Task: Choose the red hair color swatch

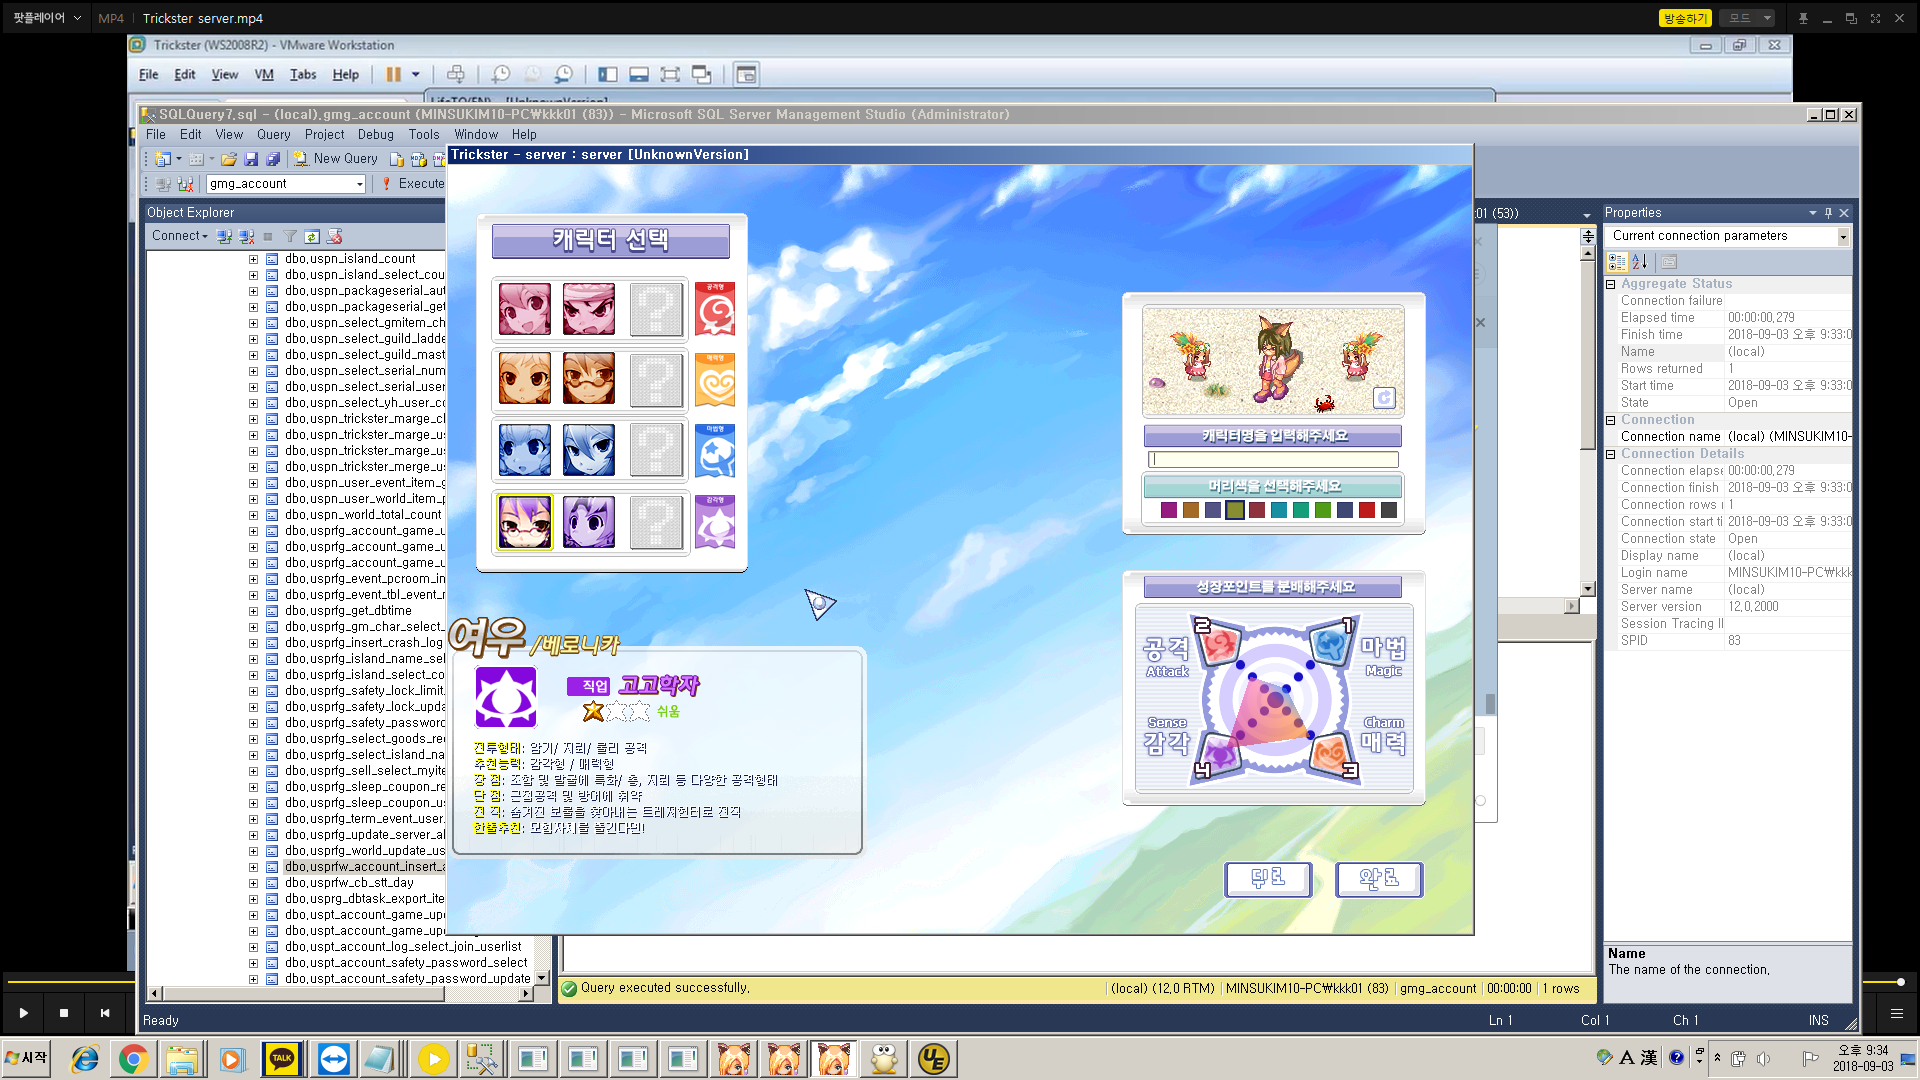Action: tap(1366, 510)
